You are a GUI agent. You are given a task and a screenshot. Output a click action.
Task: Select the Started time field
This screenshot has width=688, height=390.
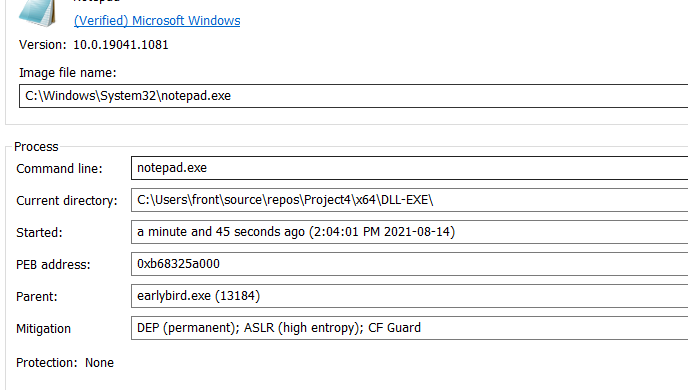tap(409, 232)
